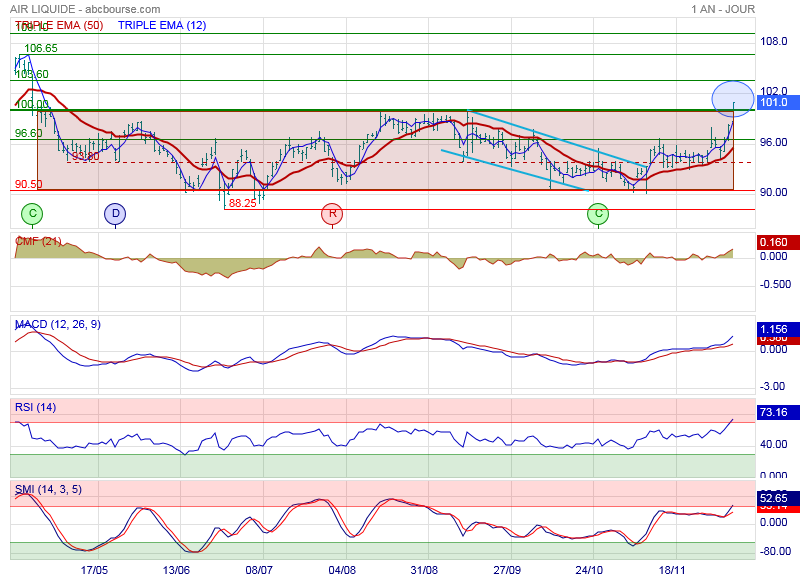Screen dimensions: 800x580
Task: Click the SMI (14, 3, 5) indicator label
Action: [47, 489]
